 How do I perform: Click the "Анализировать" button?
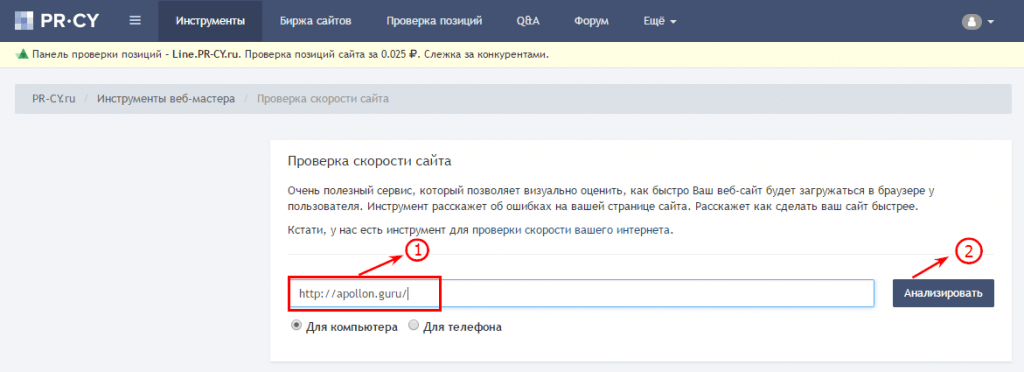943,294
